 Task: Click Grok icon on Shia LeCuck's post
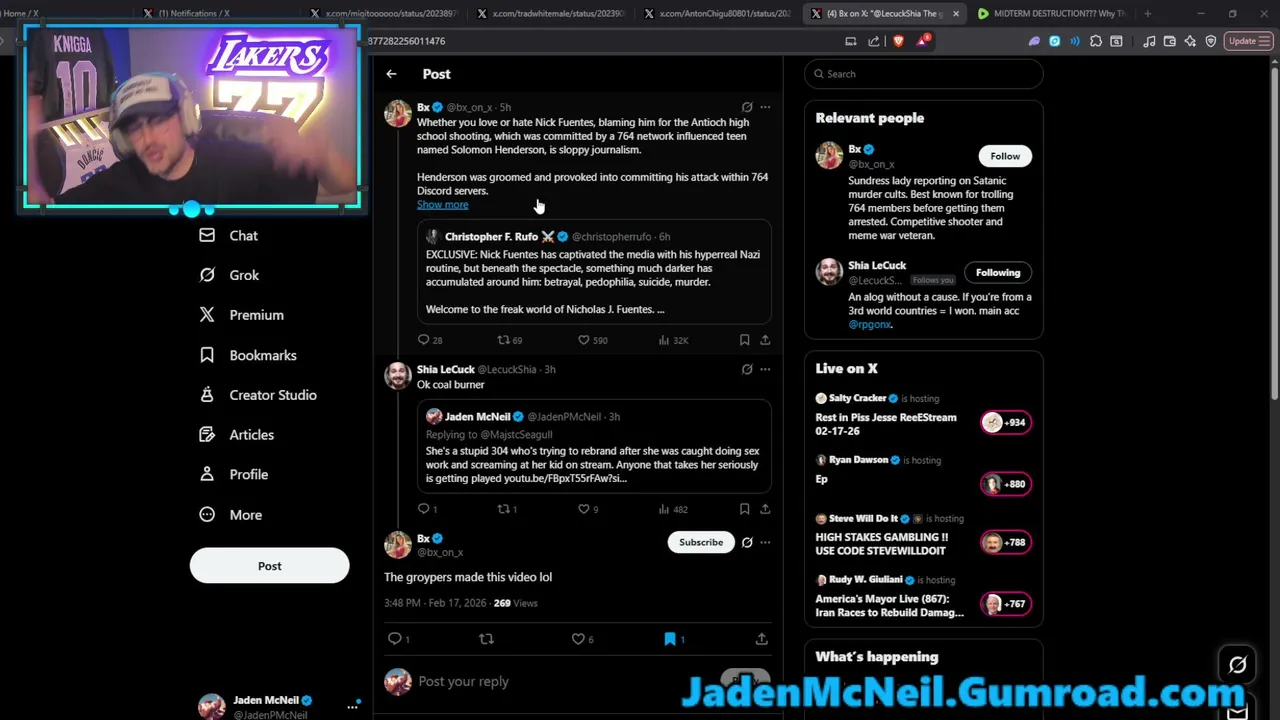pyautogui.click(x=747, y=369)
